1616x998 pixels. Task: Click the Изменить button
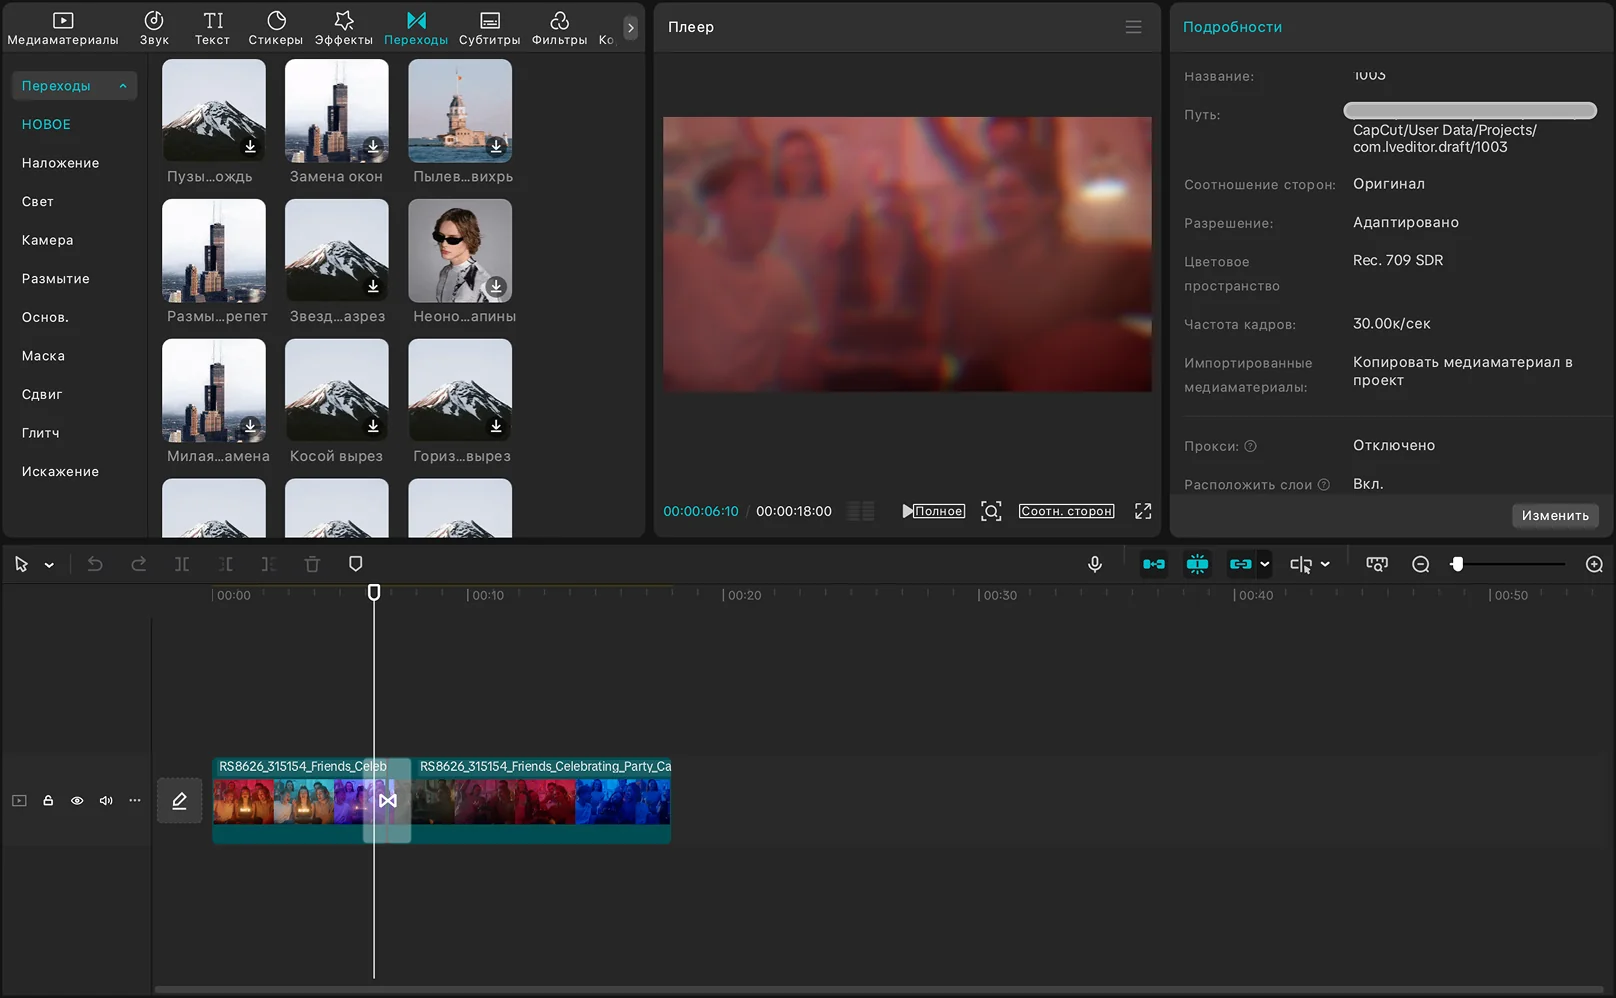[x=1554, y=515]
